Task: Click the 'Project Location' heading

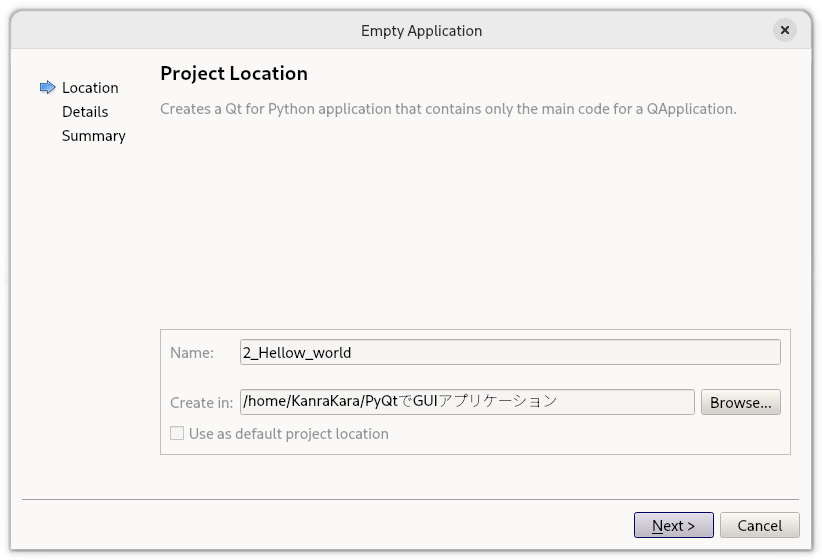Action: tap(234, 74)
